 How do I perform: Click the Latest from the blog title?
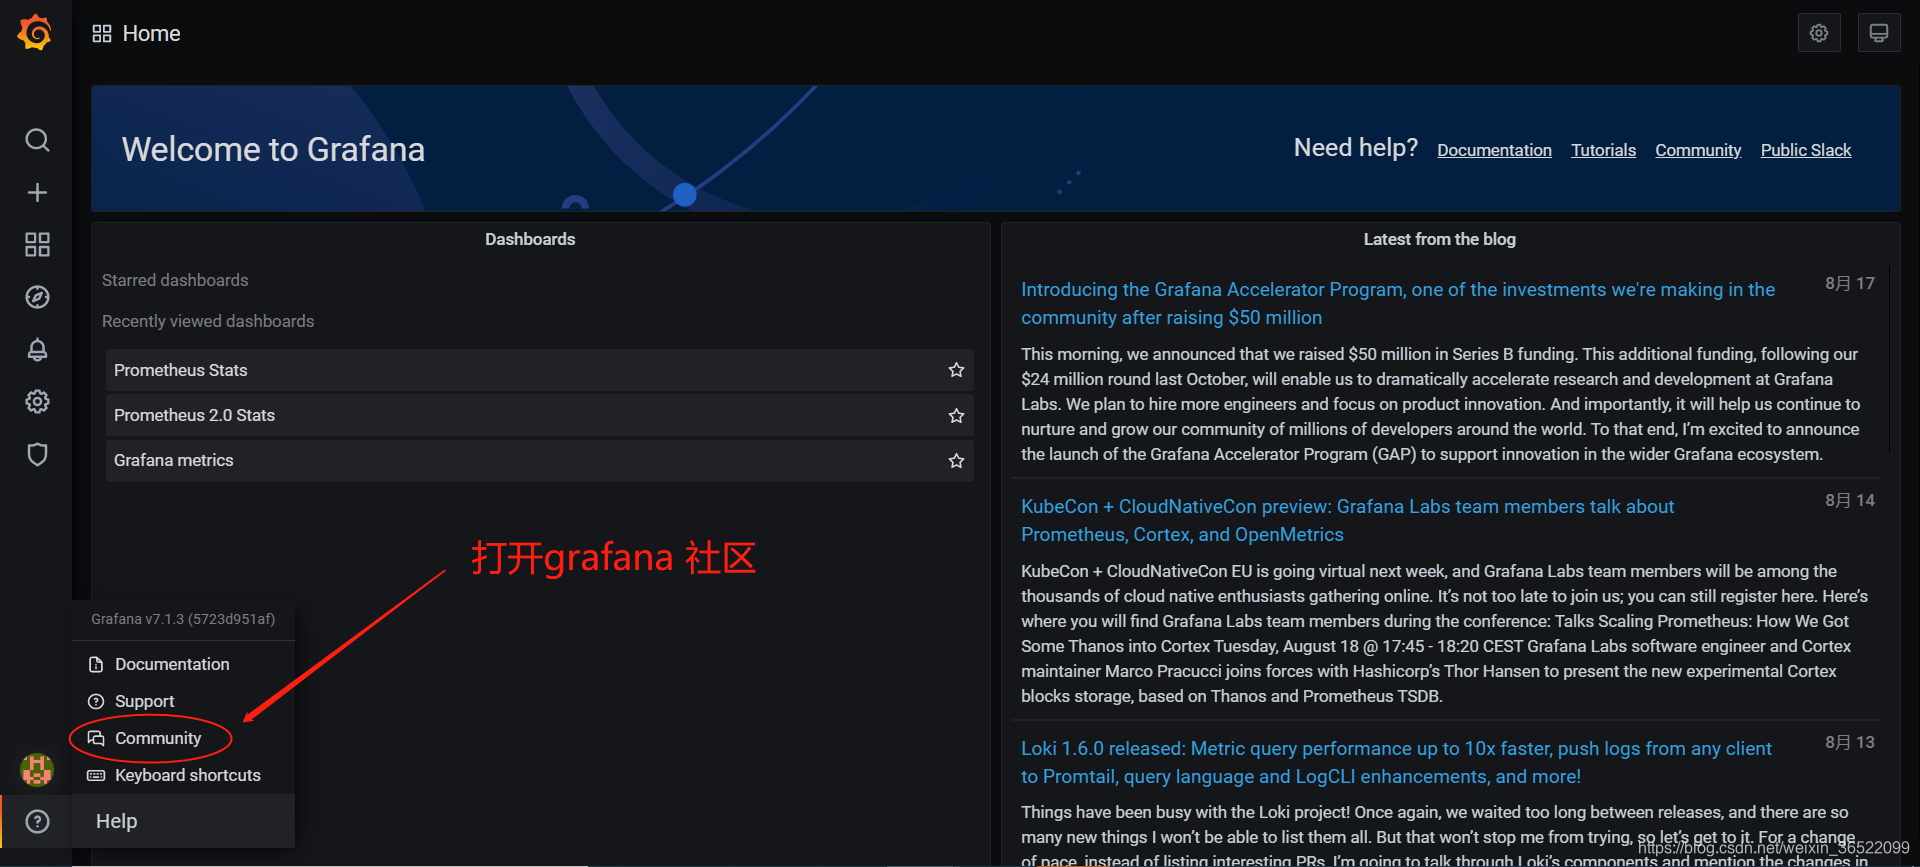point(1439,239)
